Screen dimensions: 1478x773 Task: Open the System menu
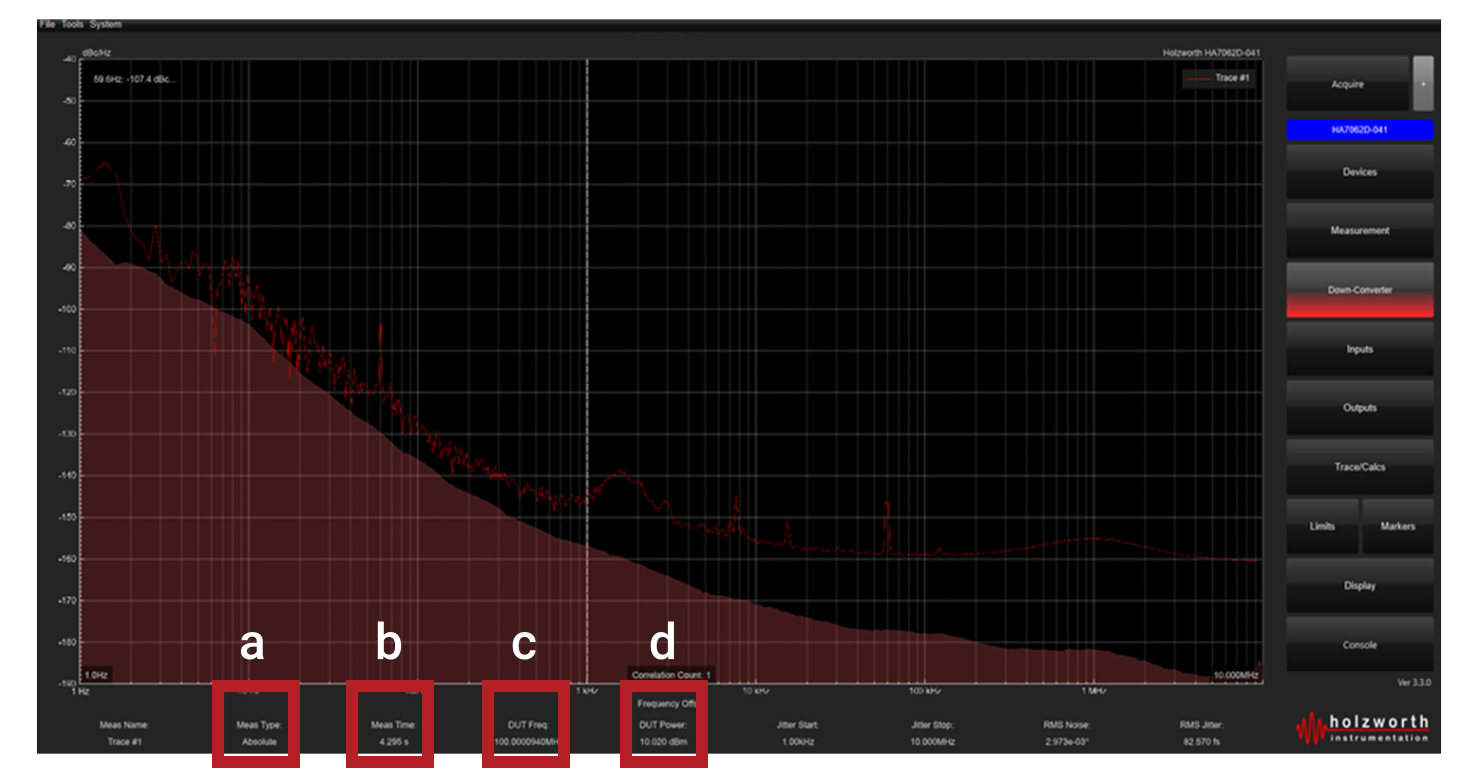(x=104, y=23)
